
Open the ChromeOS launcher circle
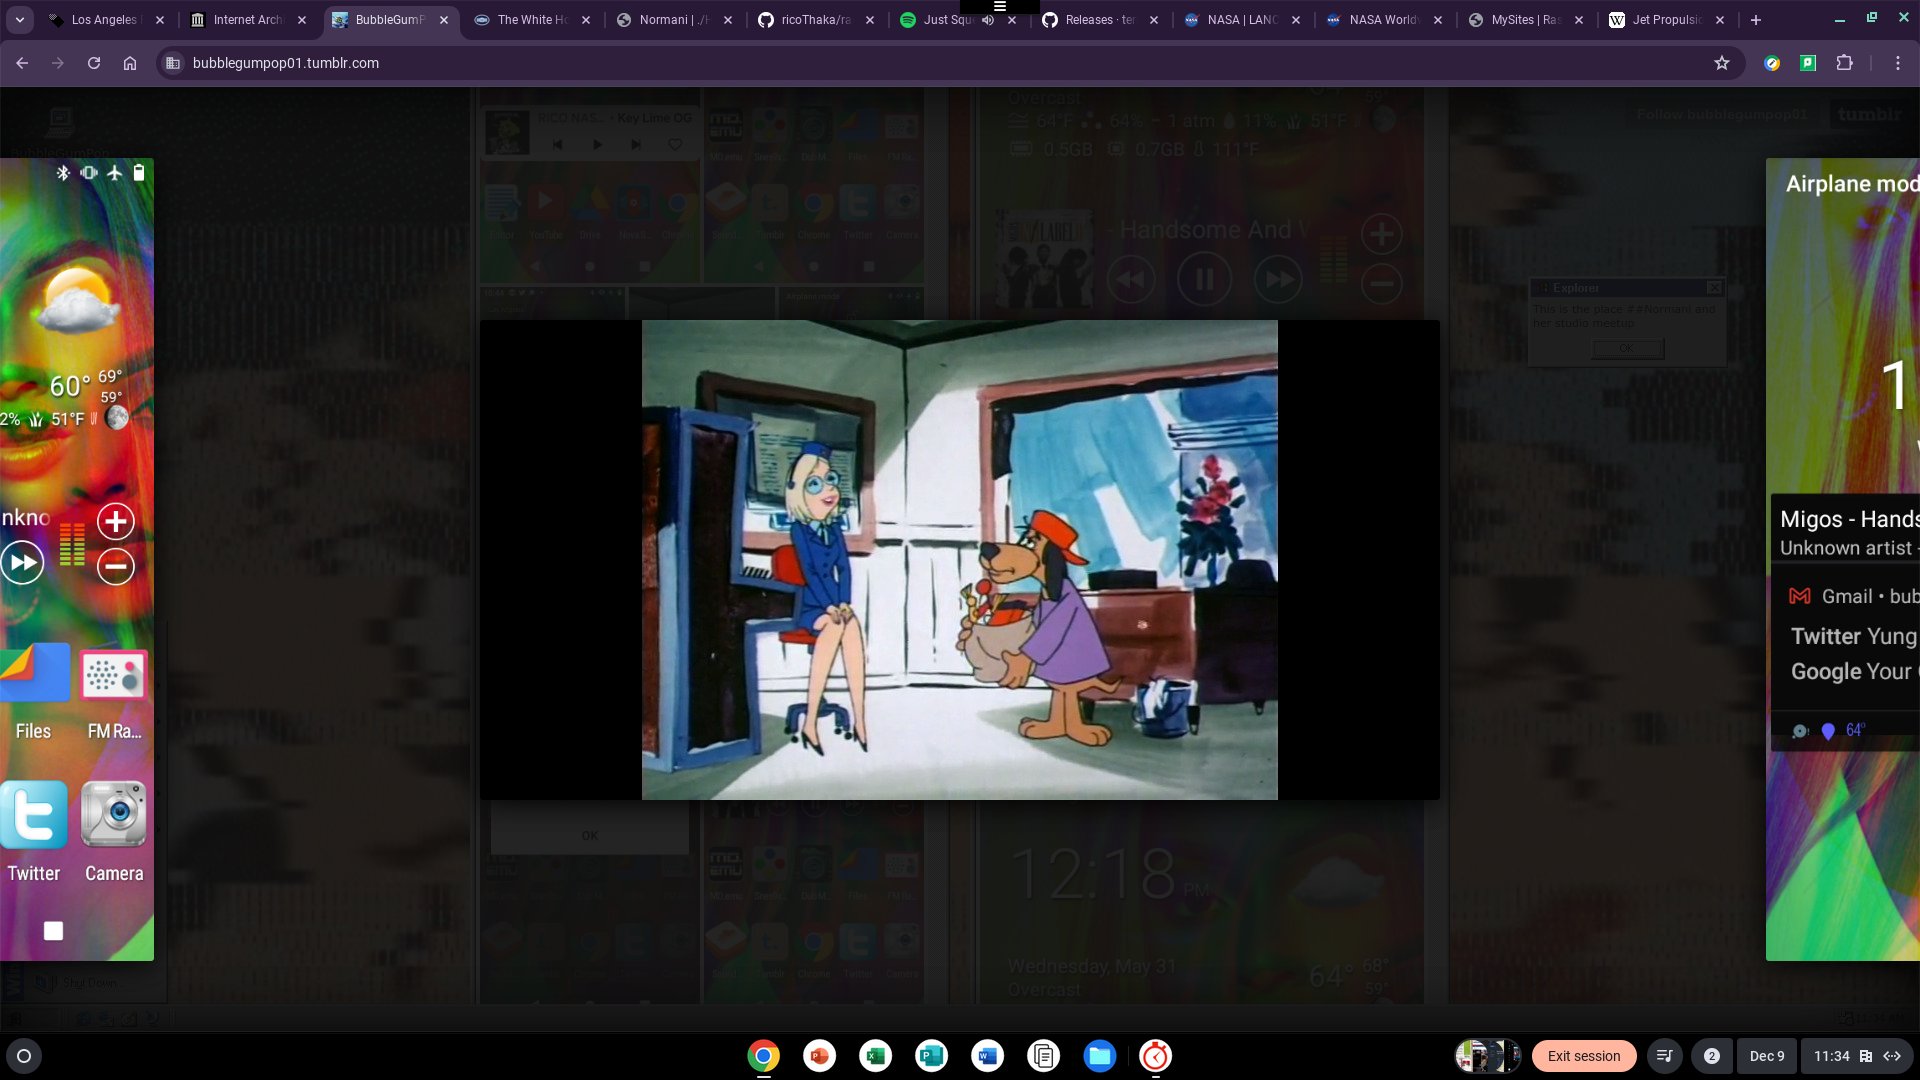tap(24, 1056)
